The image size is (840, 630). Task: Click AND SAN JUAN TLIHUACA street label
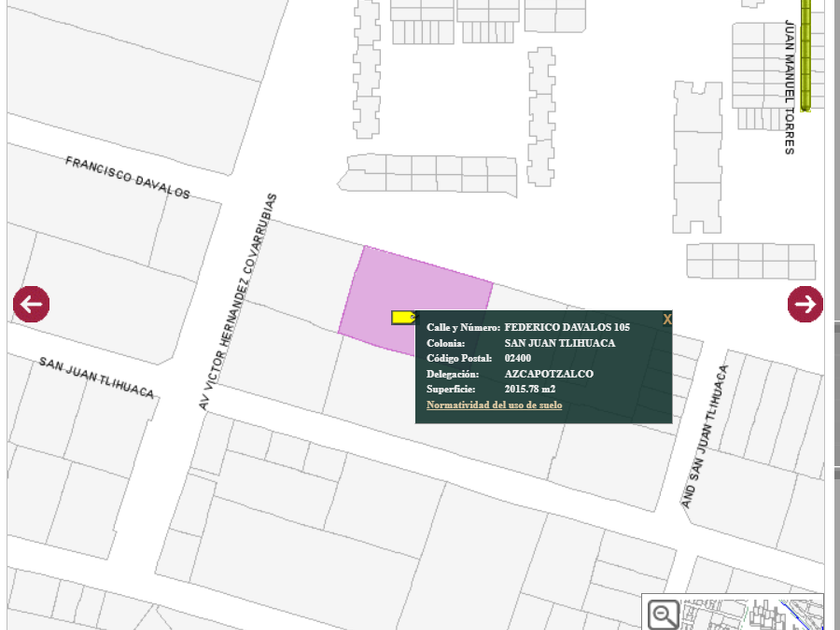(705, 437)
